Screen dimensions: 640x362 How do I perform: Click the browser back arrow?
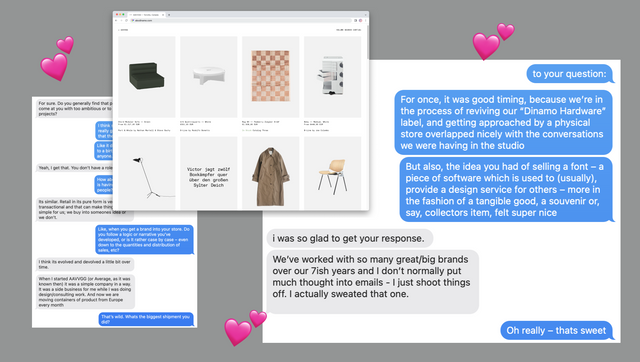pyautogui.click(x=116, y=20)
